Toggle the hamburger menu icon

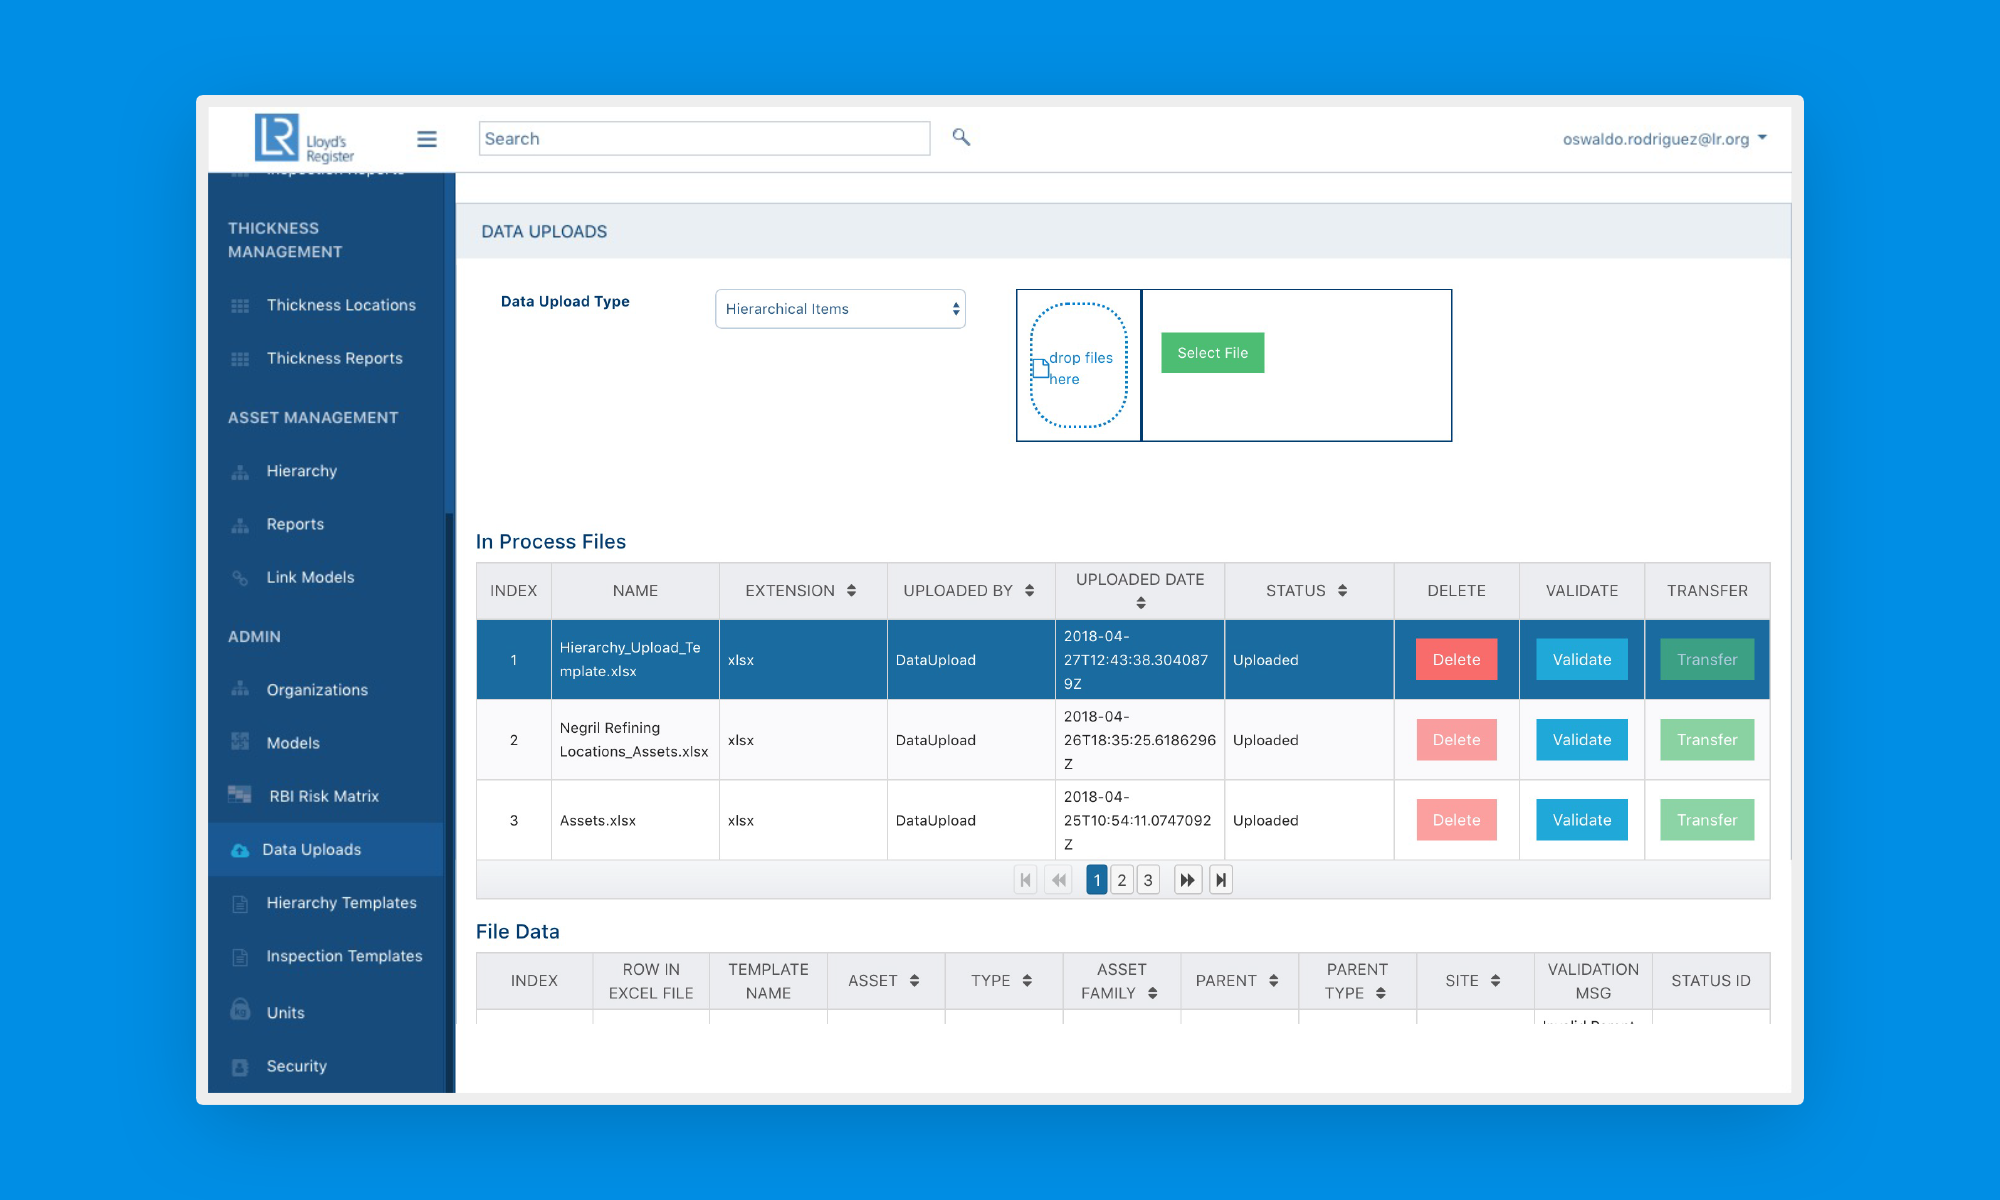[427, 139]
